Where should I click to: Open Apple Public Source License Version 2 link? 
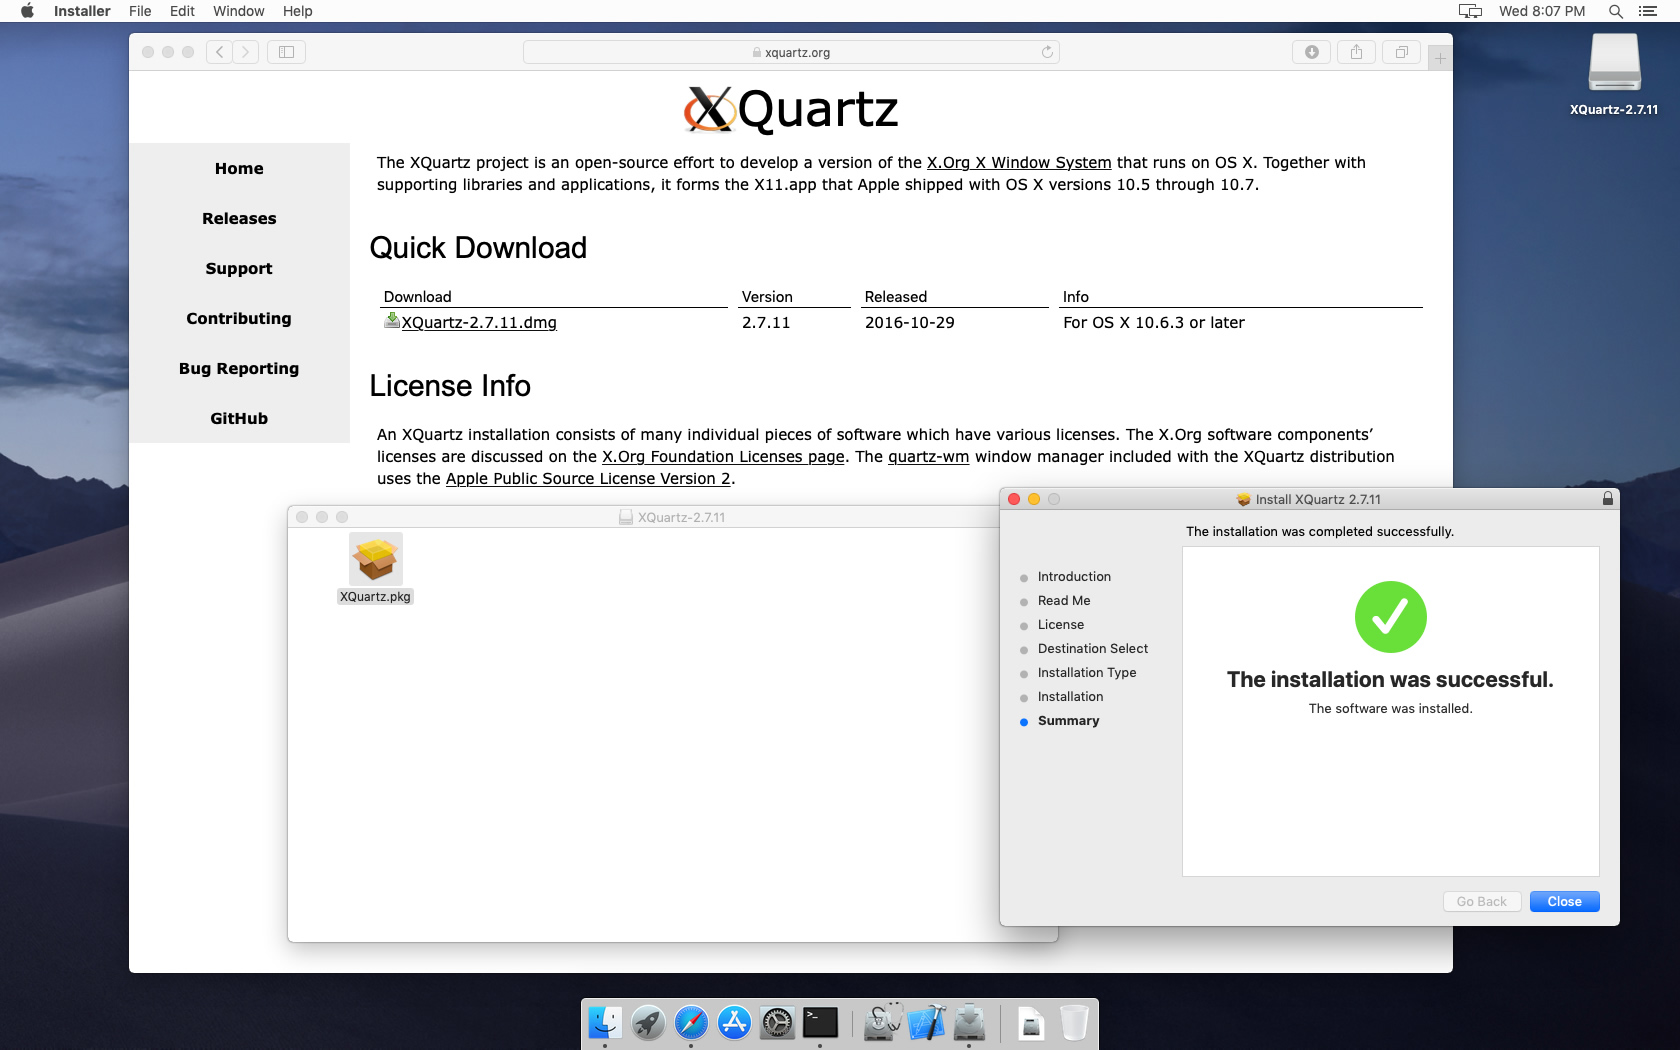(588, 479)
